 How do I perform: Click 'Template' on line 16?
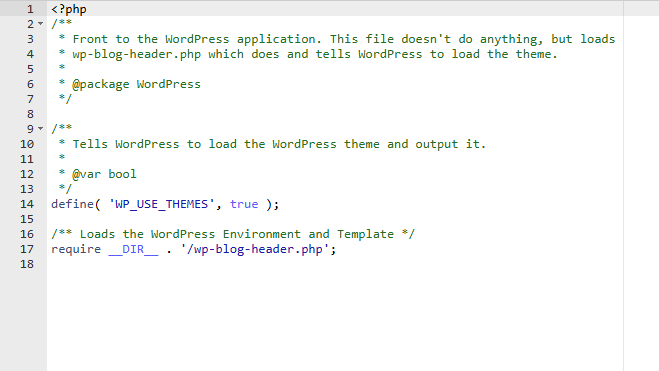(x=365, y=234)
